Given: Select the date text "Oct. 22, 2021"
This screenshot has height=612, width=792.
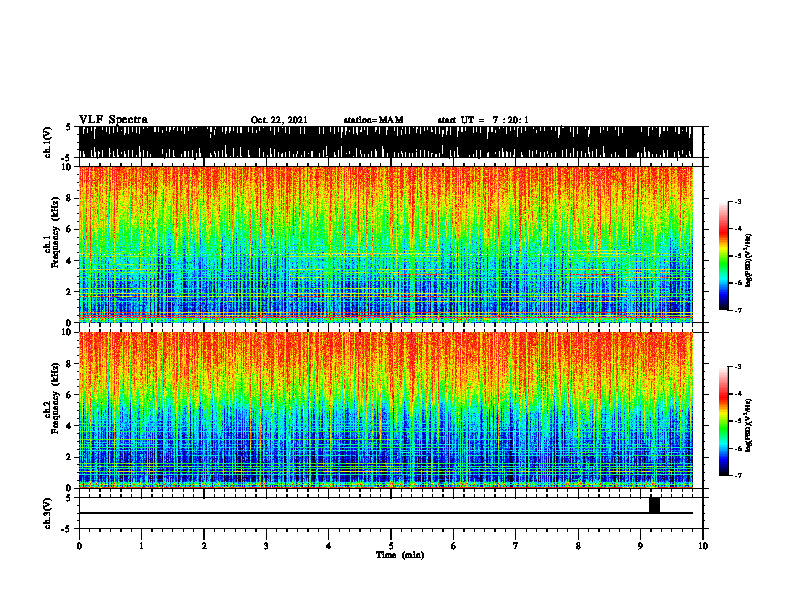Looking at the screenshot, I should (279, 120).
